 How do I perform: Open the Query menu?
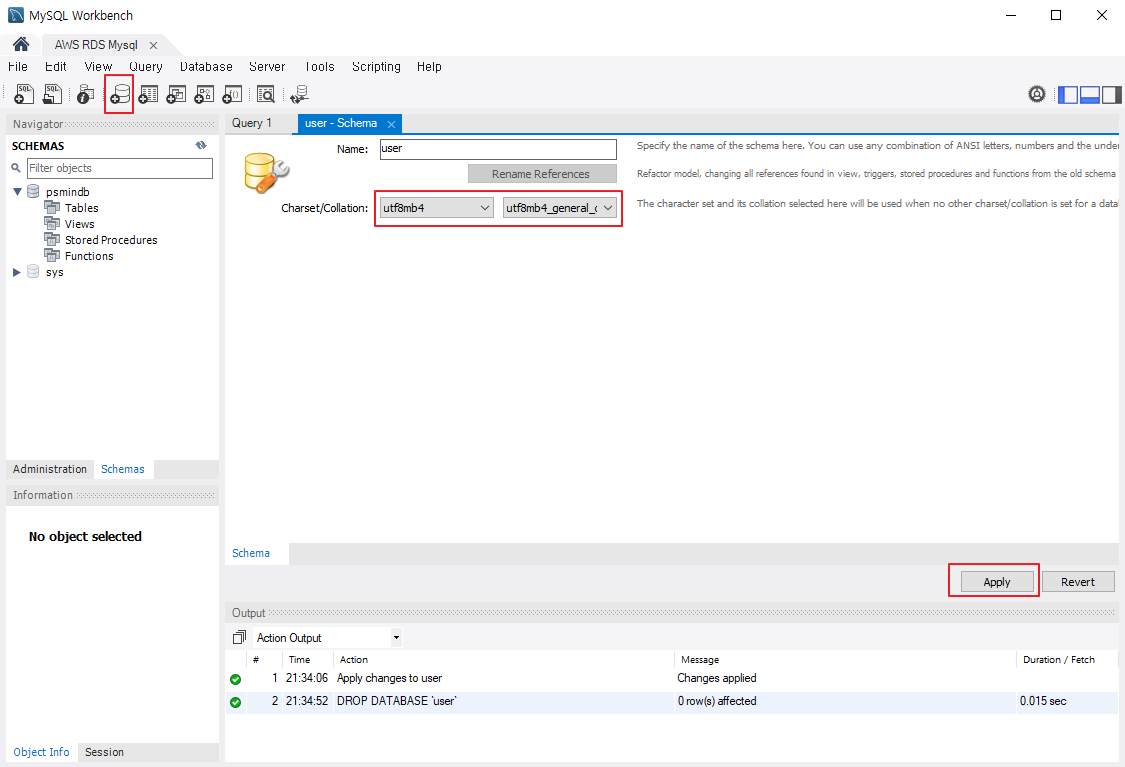[146, 67]
